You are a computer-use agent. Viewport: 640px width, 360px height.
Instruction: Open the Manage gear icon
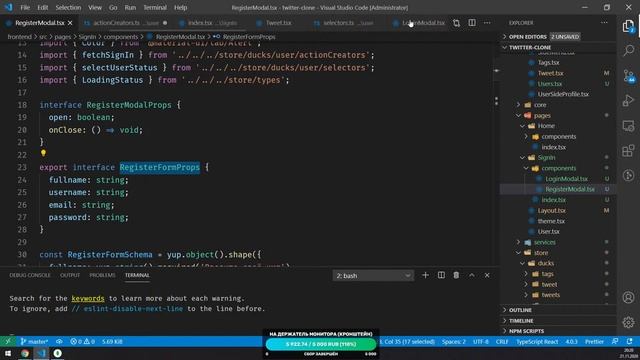tap(629, 322)
